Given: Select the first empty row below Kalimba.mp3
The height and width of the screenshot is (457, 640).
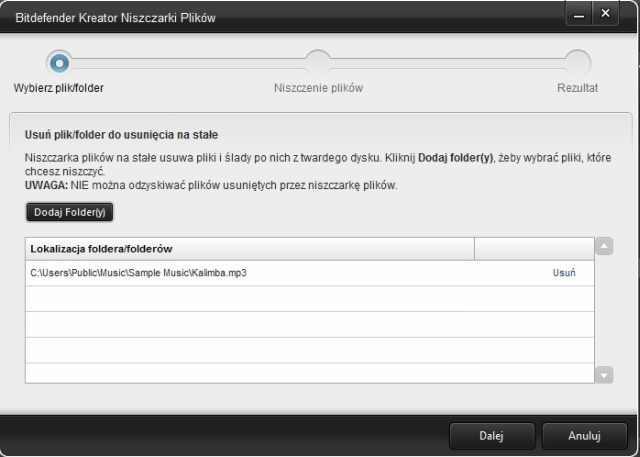Looking at the screenshot, I should pos(300,298).
